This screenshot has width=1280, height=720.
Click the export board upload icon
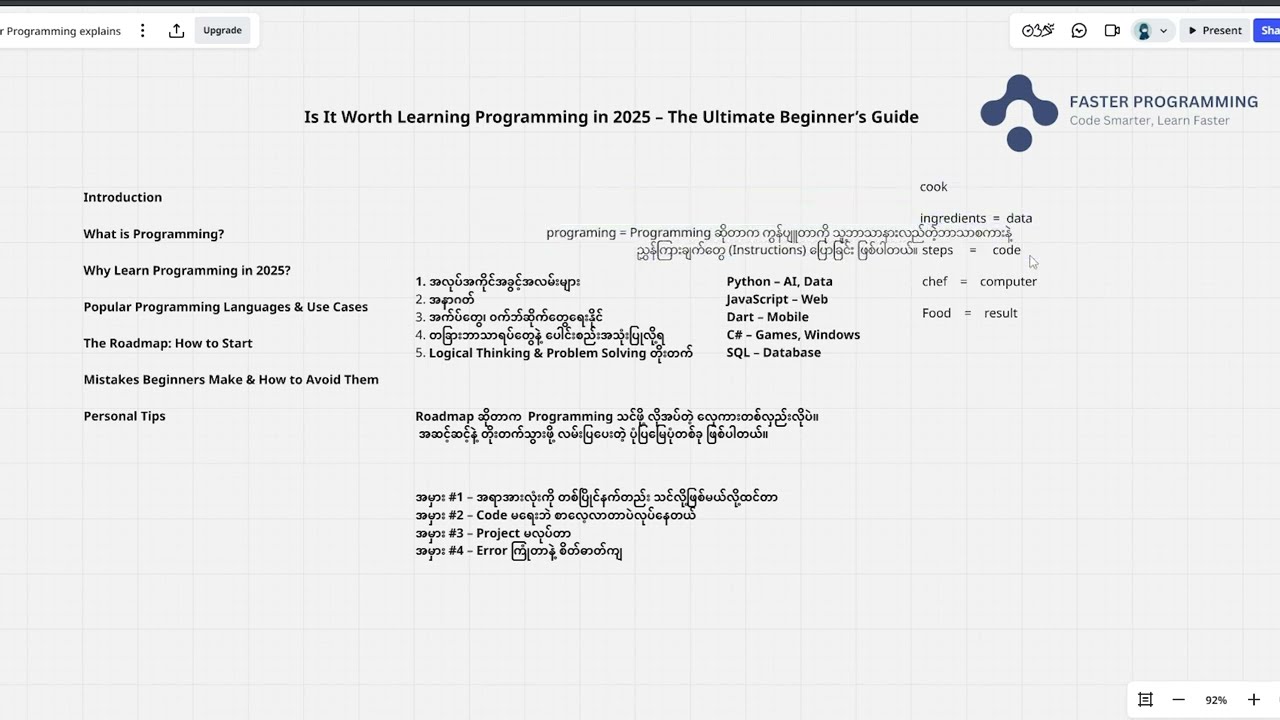(x=176, y=31)
